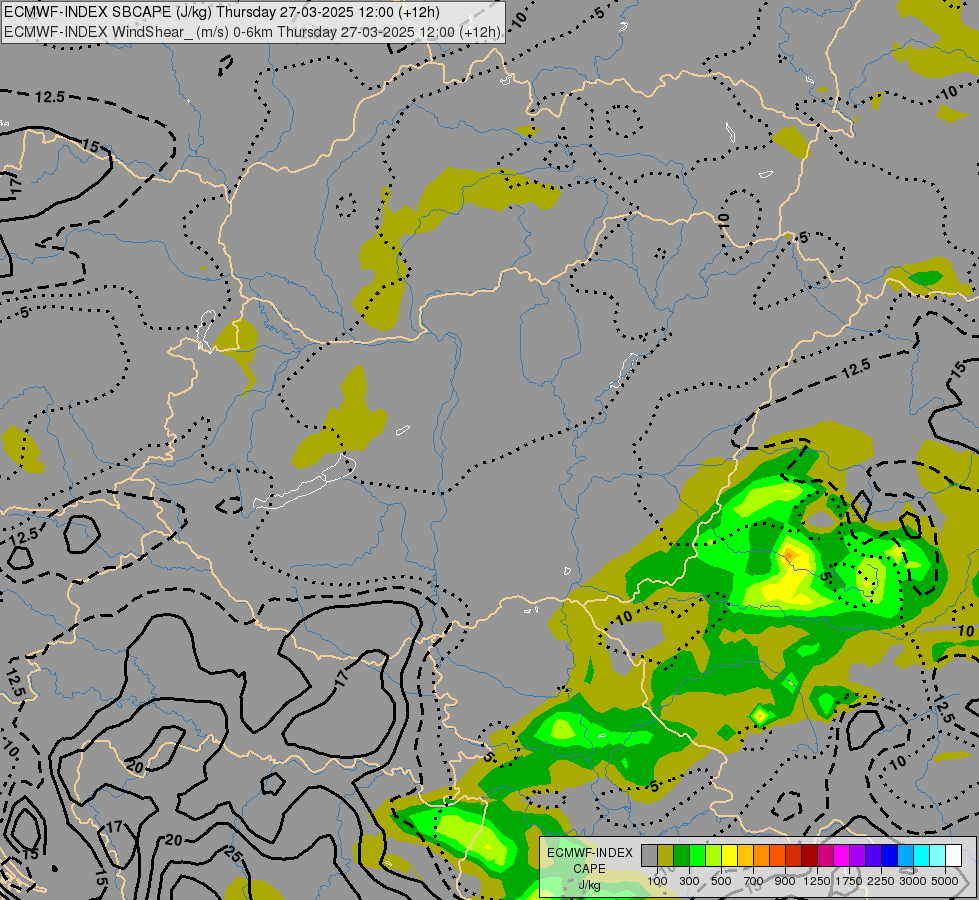The height and width of the screenshot is (900, 979).
Task: Pick the sky blue legend swatch
Action: (x=905, y=855)
